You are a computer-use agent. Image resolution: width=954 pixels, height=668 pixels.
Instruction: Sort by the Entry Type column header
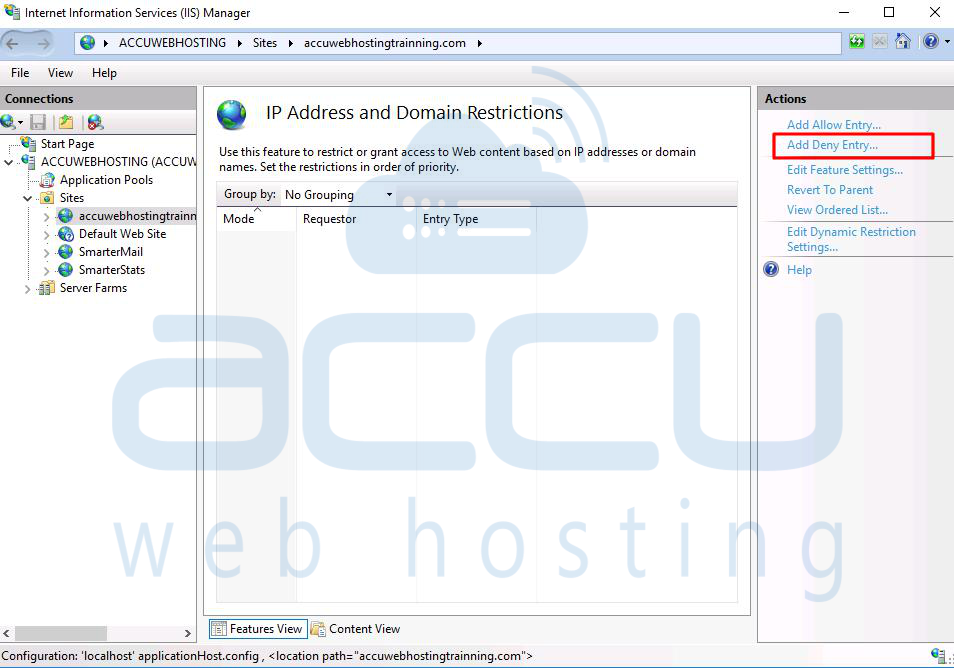[476, 218]
